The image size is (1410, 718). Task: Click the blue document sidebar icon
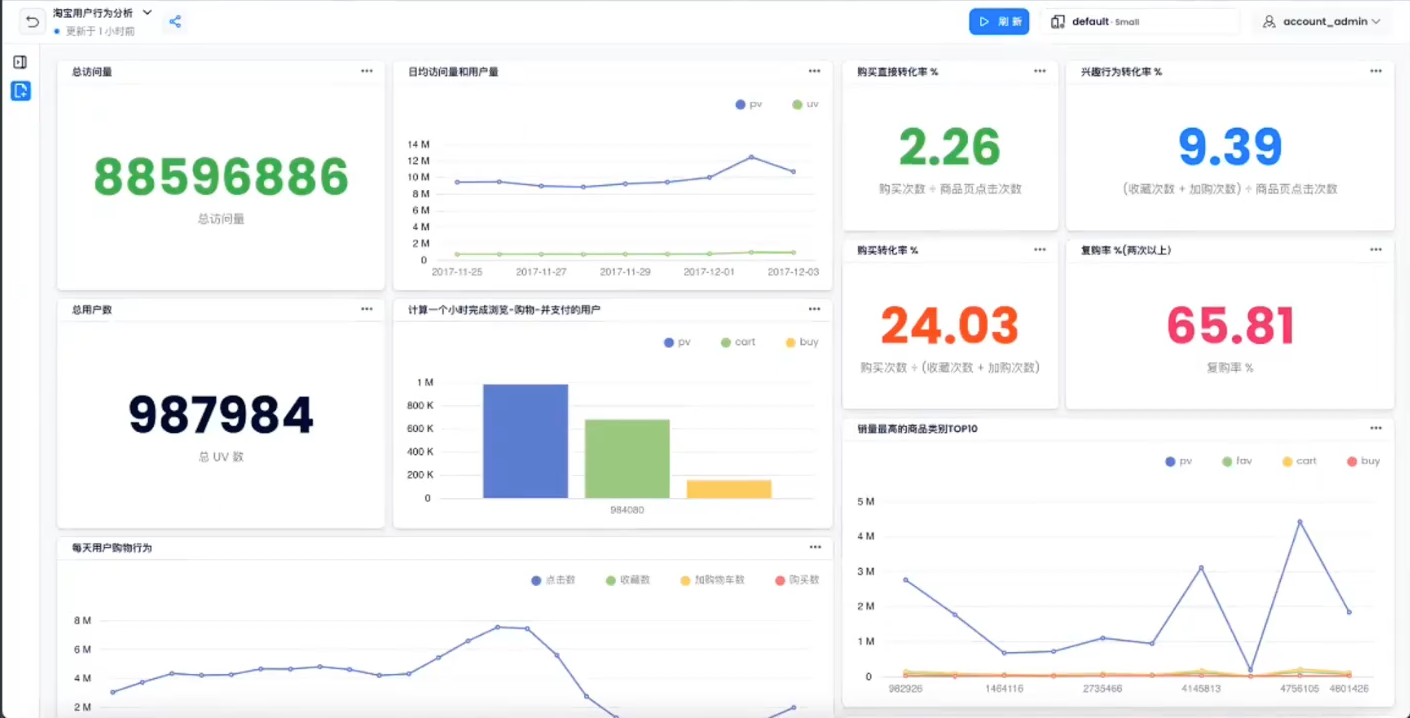[20, 91]
